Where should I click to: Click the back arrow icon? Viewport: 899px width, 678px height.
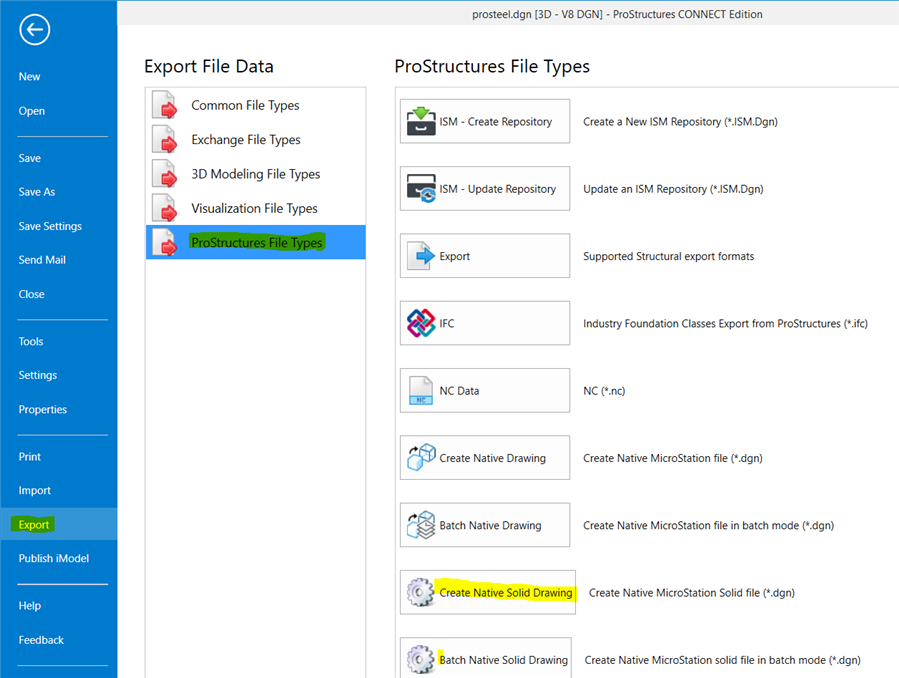point(34,30)
